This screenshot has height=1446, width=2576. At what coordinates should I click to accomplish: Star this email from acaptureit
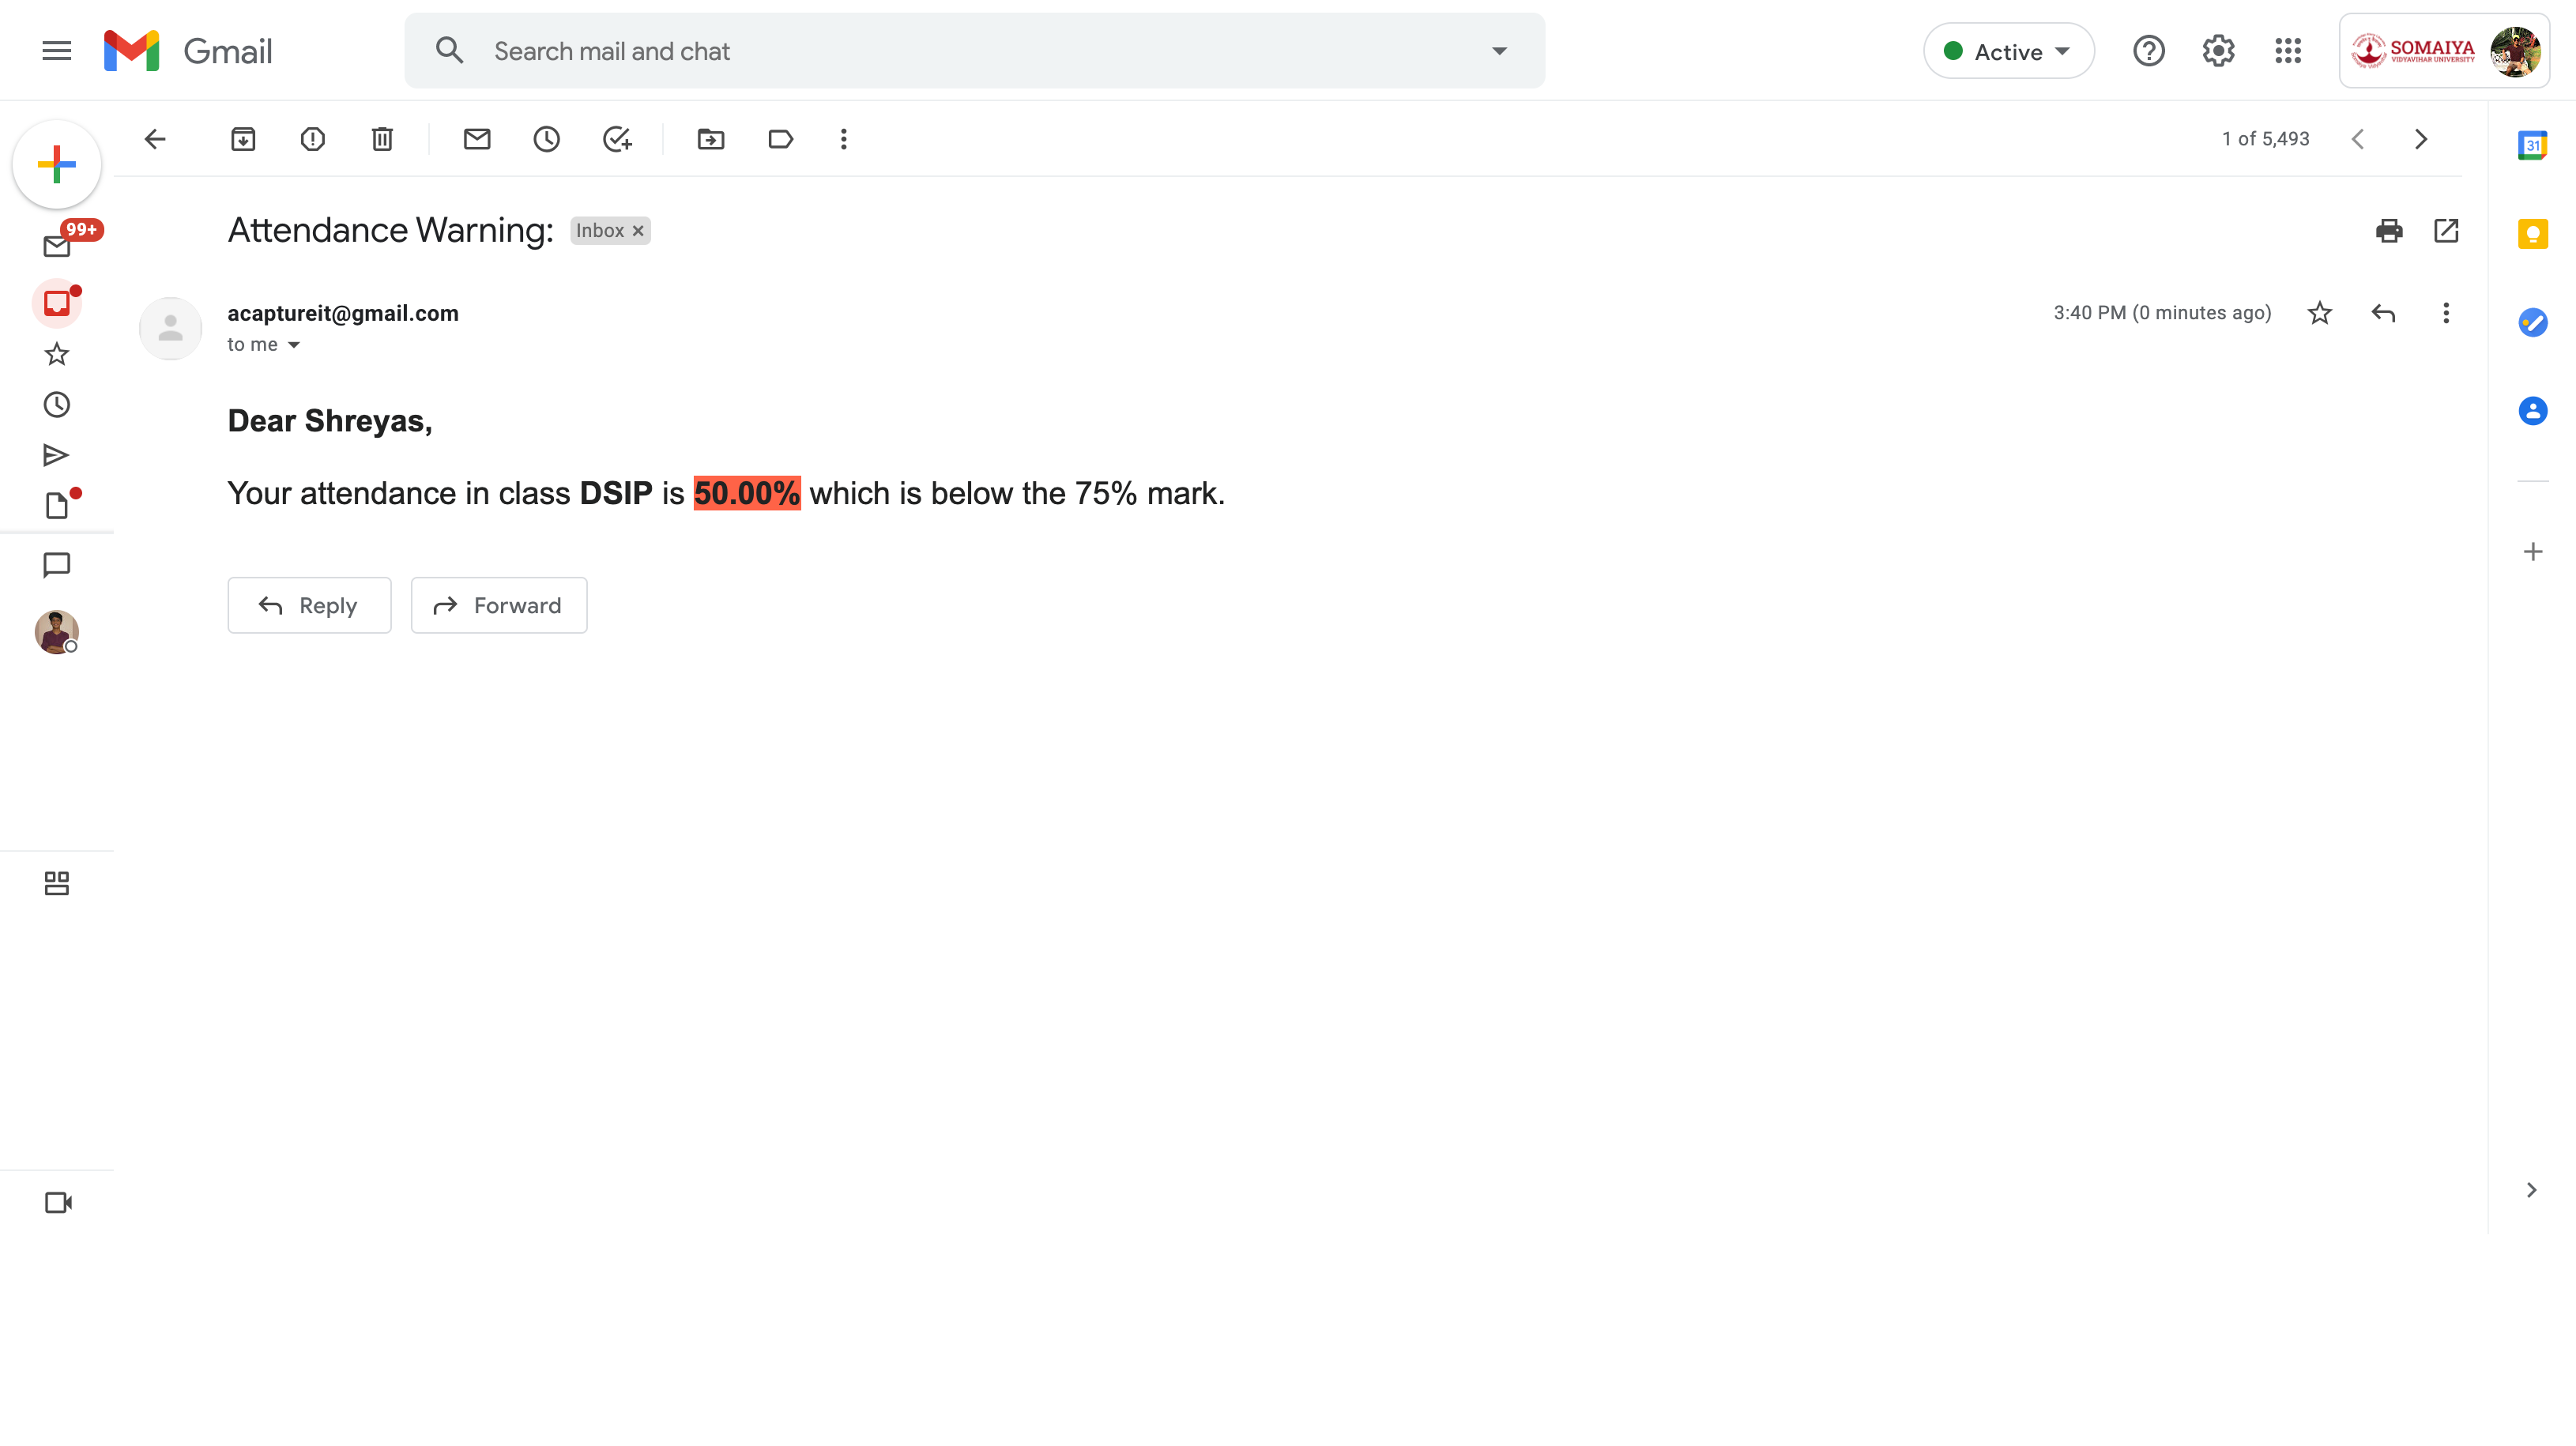tap(2320, 313)
